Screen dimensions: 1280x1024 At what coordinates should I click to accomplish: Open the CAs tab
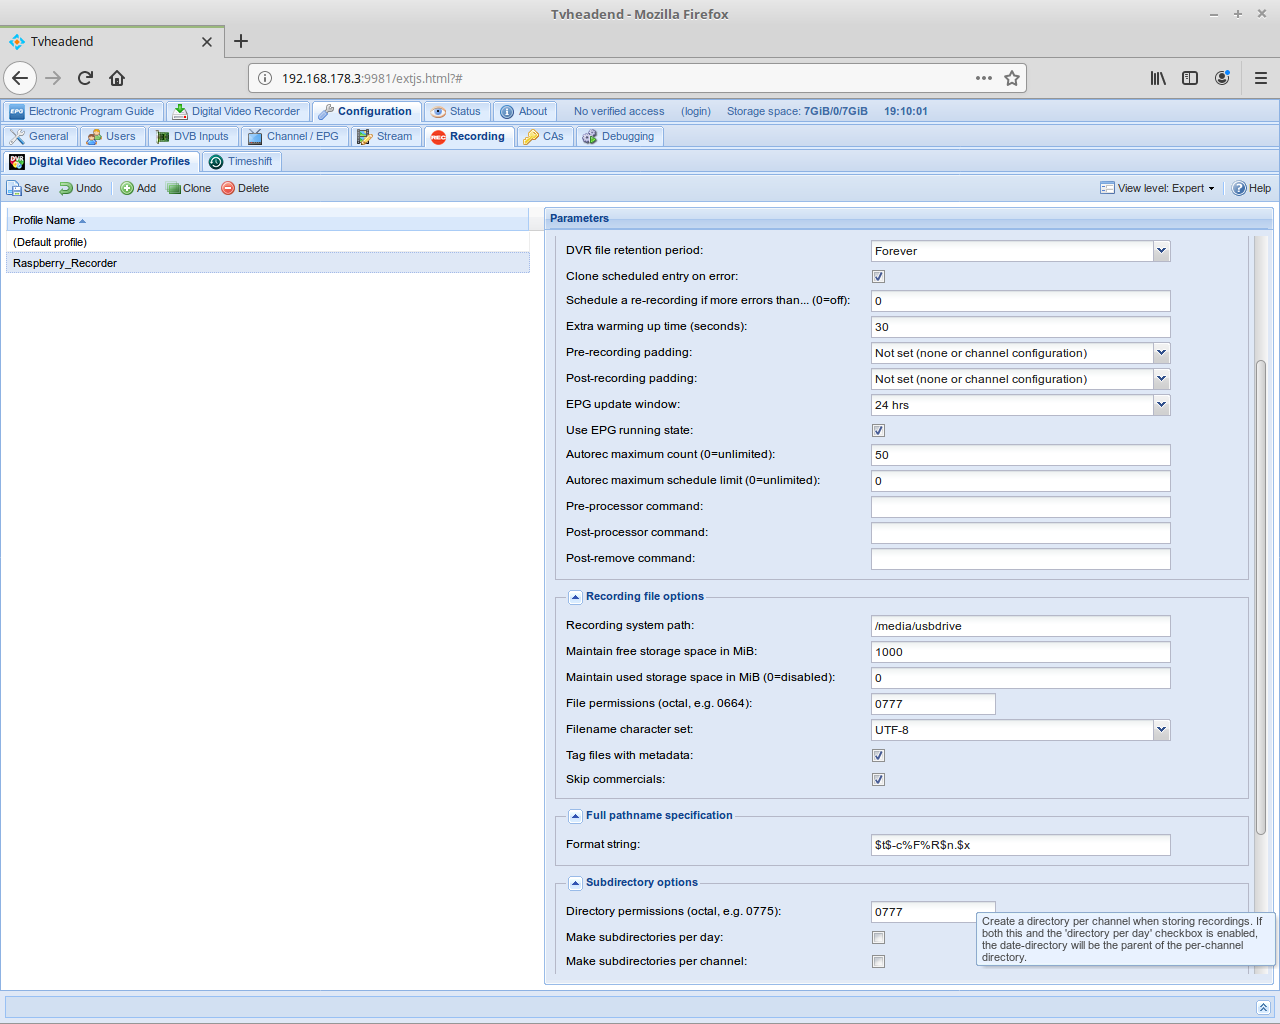[x=544, y=136]
